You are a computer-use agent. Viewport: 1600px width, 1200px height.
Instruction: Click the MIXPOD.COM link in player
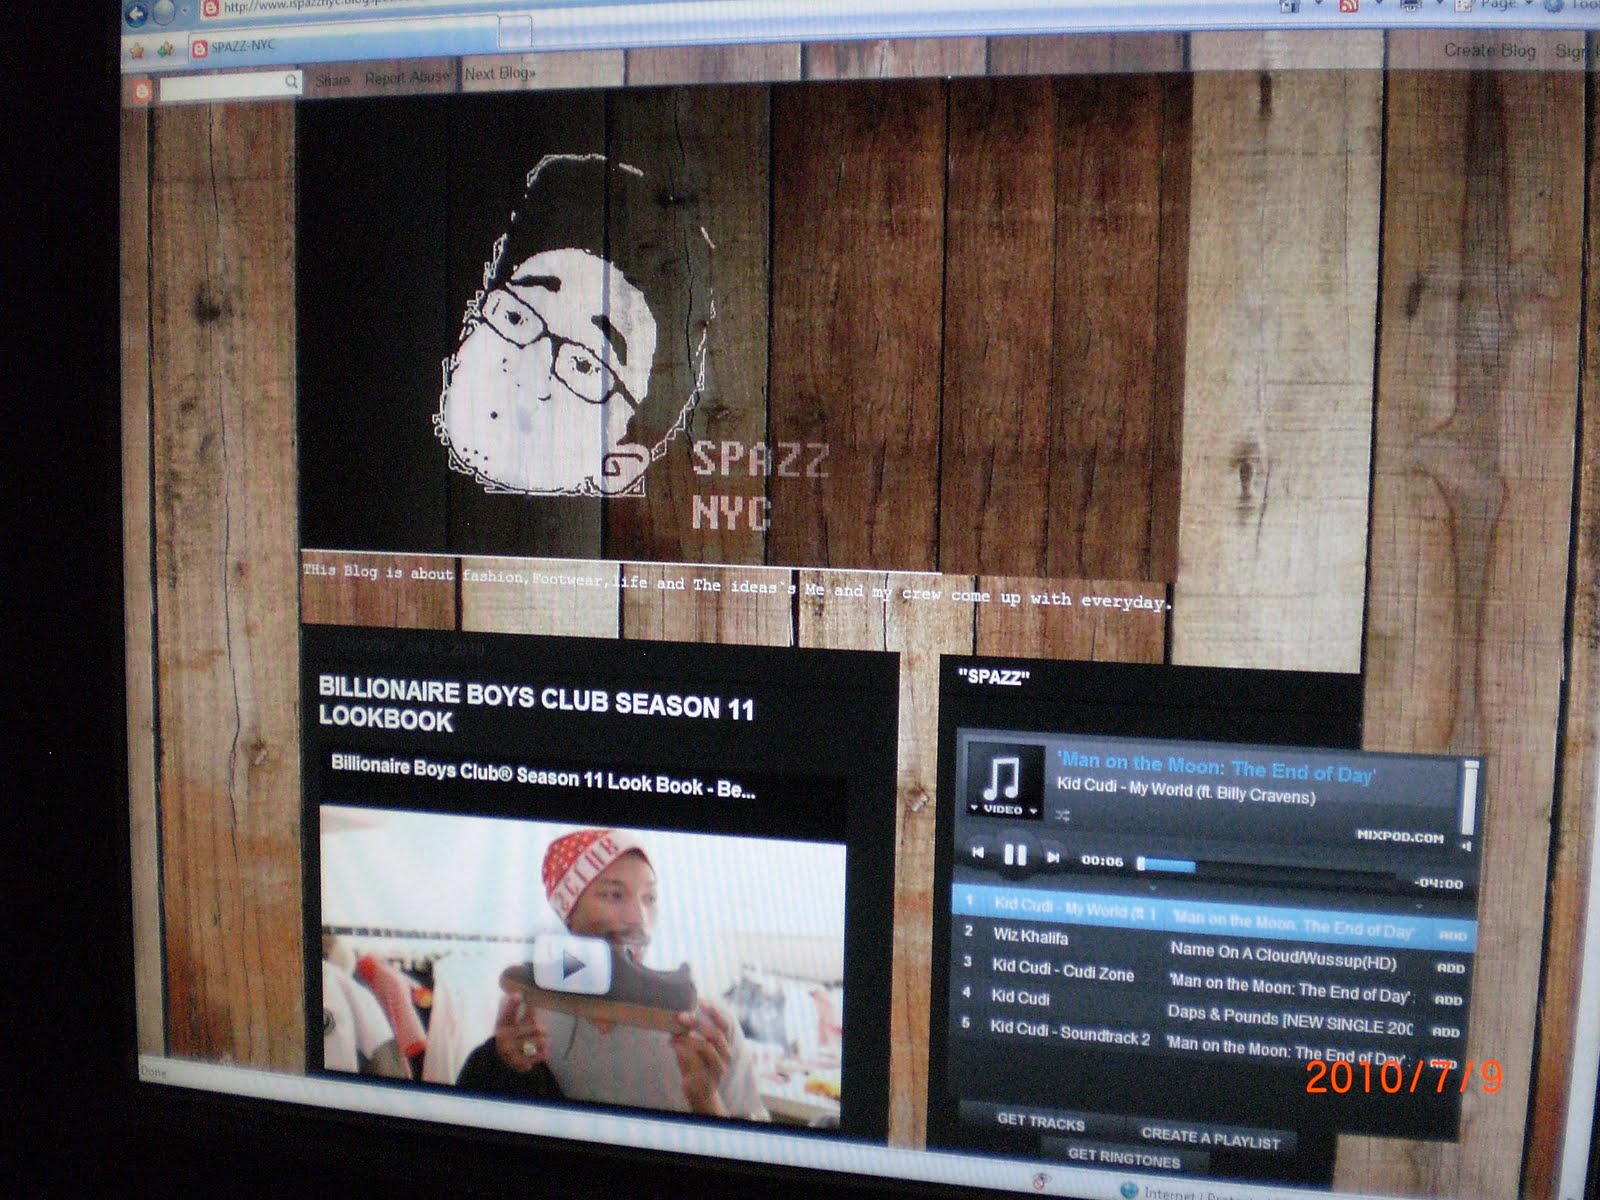click(x=1400, y=836)
